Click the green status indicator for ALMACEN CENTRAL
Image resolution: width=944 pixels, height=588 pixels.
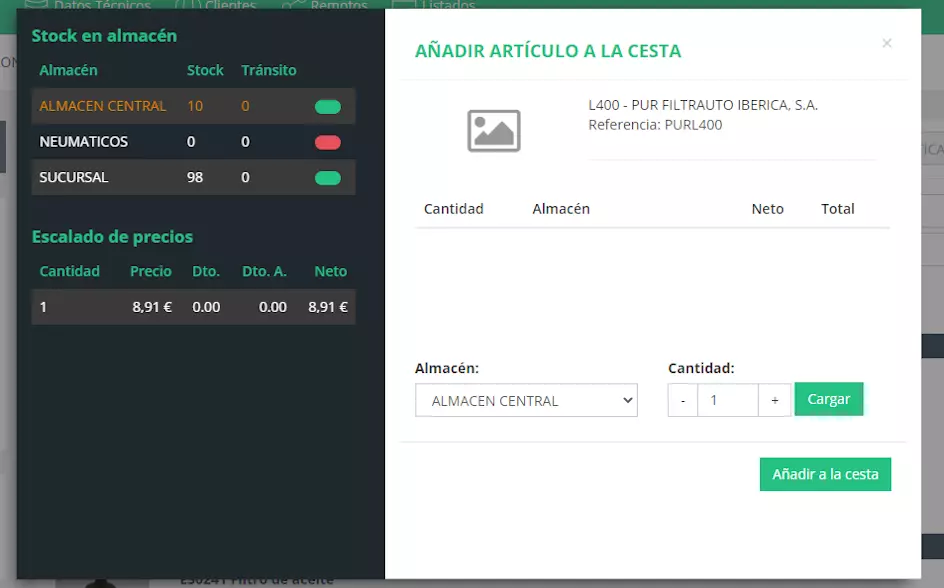327,107
